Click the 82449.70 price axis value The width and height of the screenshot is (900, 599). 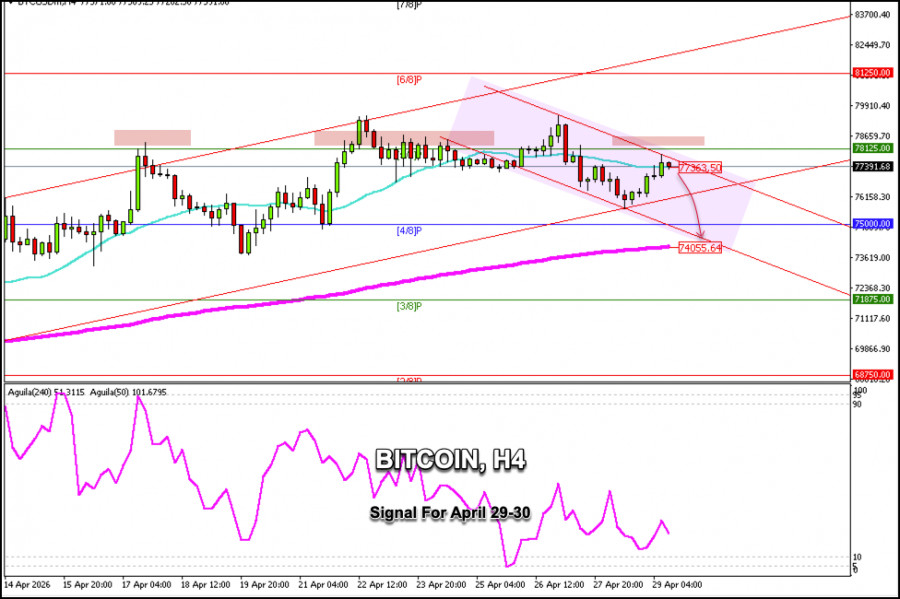click(872, 45)
